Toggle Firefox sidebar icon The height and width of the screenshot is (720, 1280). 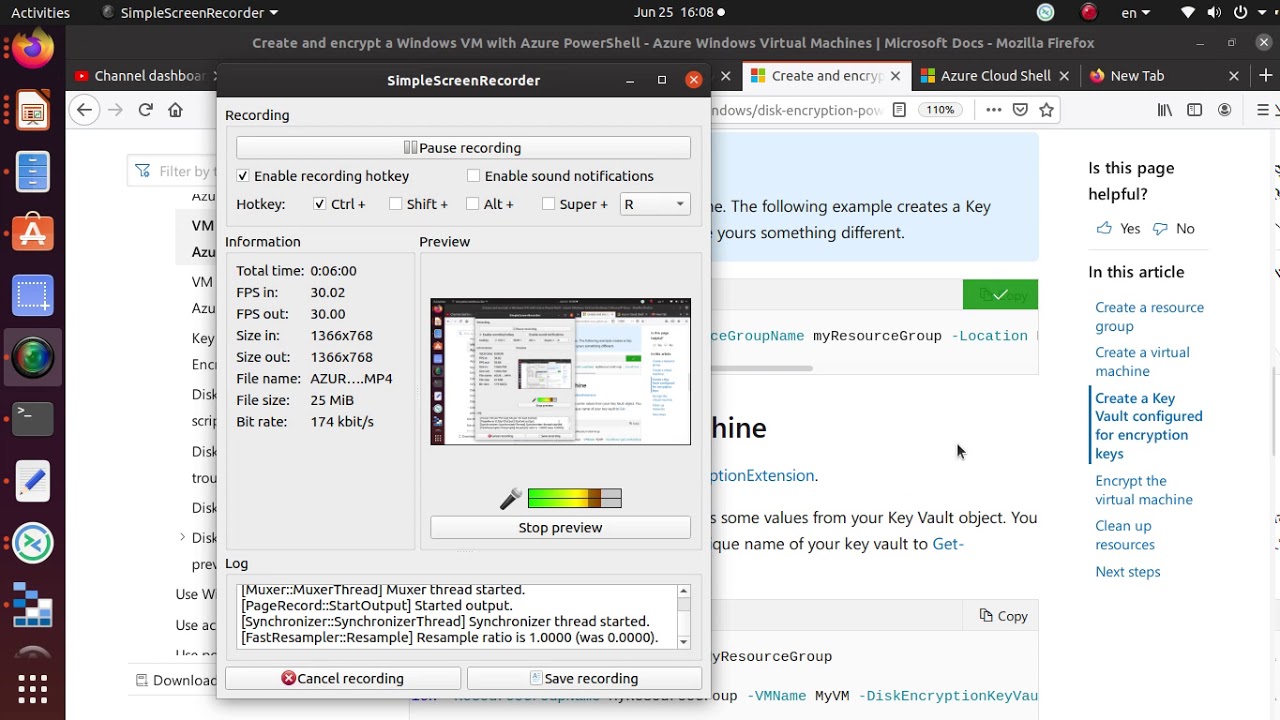[x=1194, y=110]
